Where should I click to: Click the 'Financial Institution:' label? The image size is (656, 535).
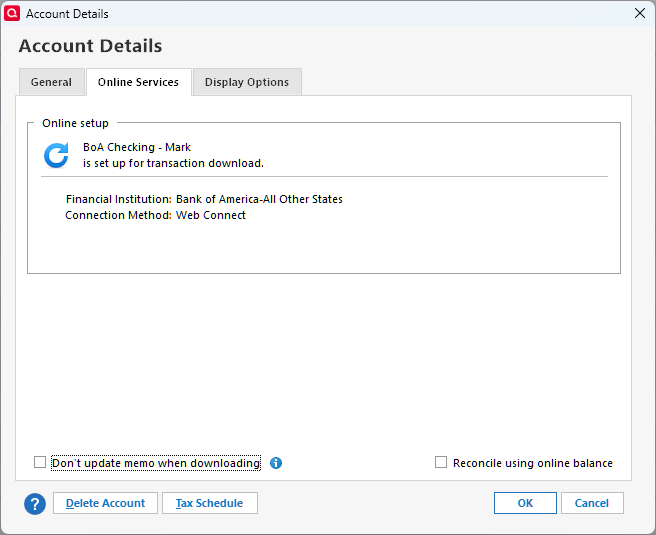pyautogui.click(x=119, y=199)
